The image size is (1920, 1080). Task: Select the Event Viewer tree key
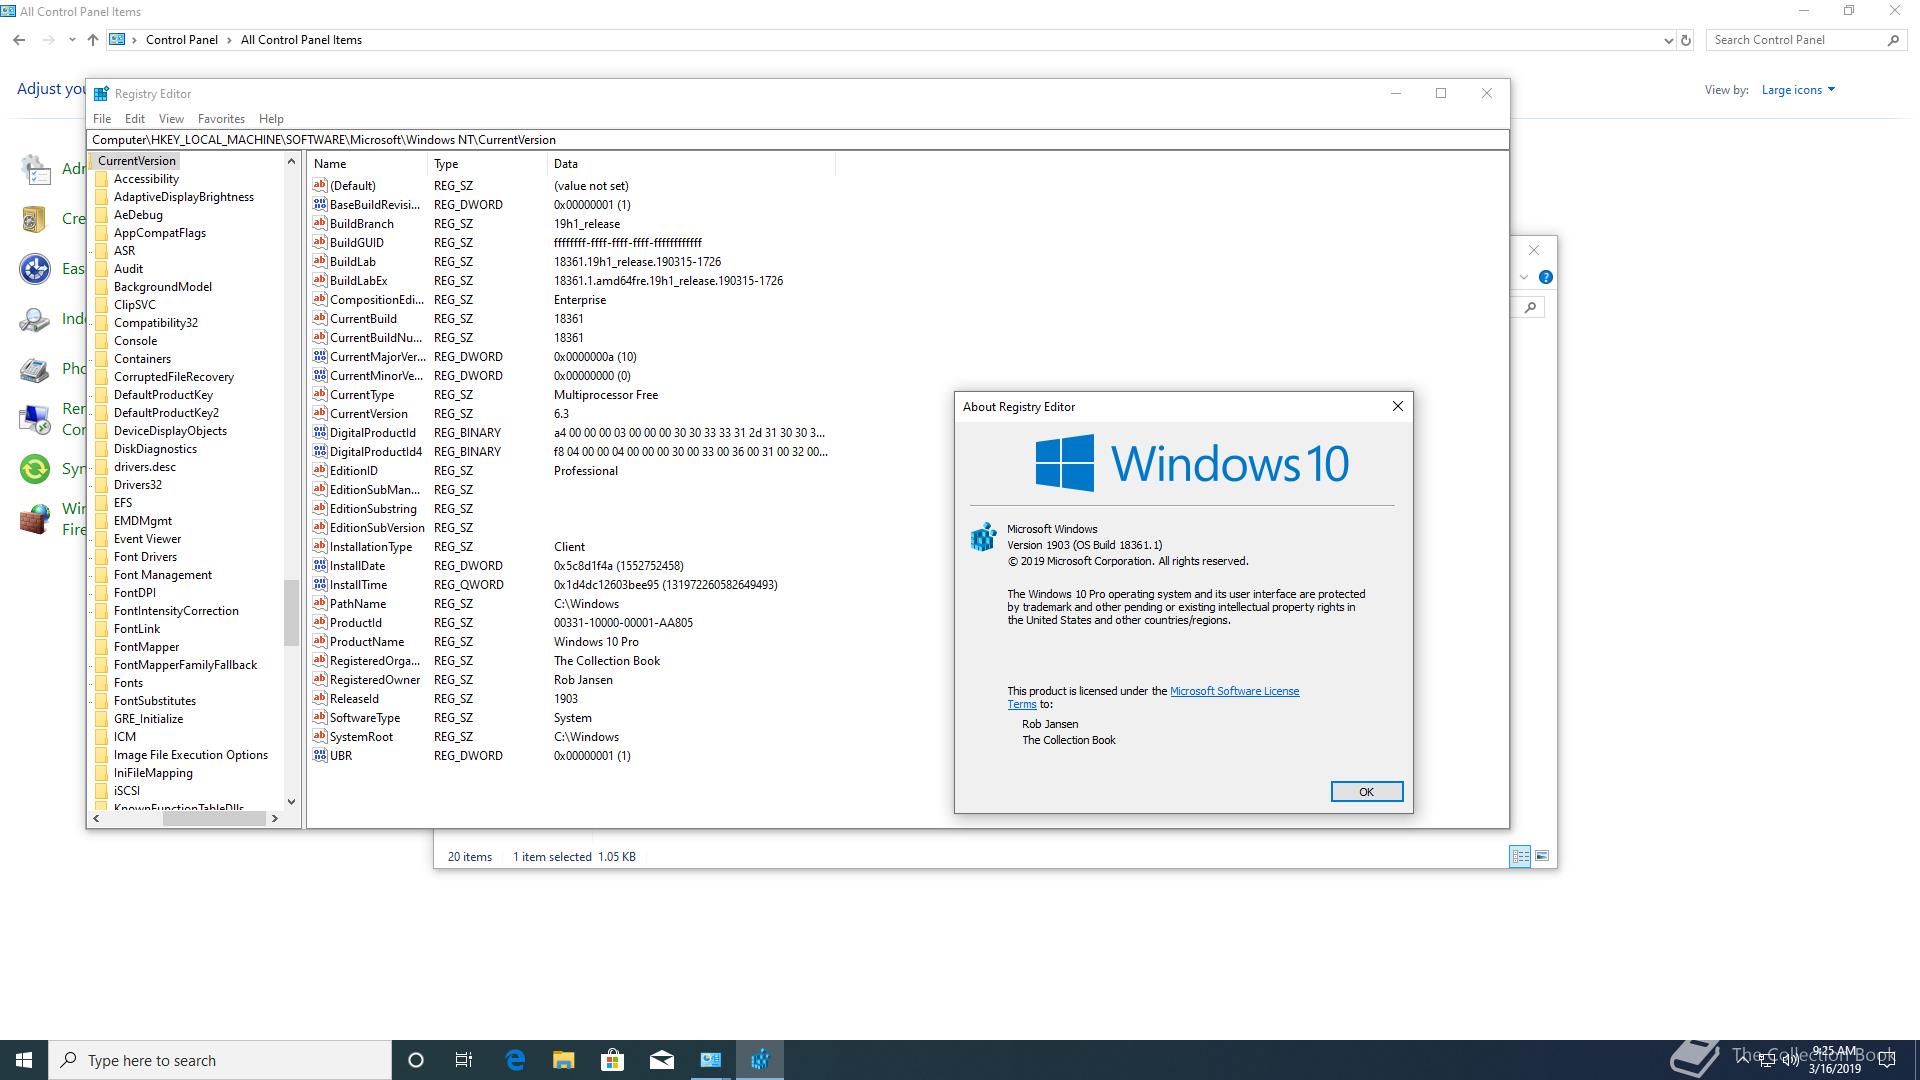pyautogui.click(x=147, y=539)
